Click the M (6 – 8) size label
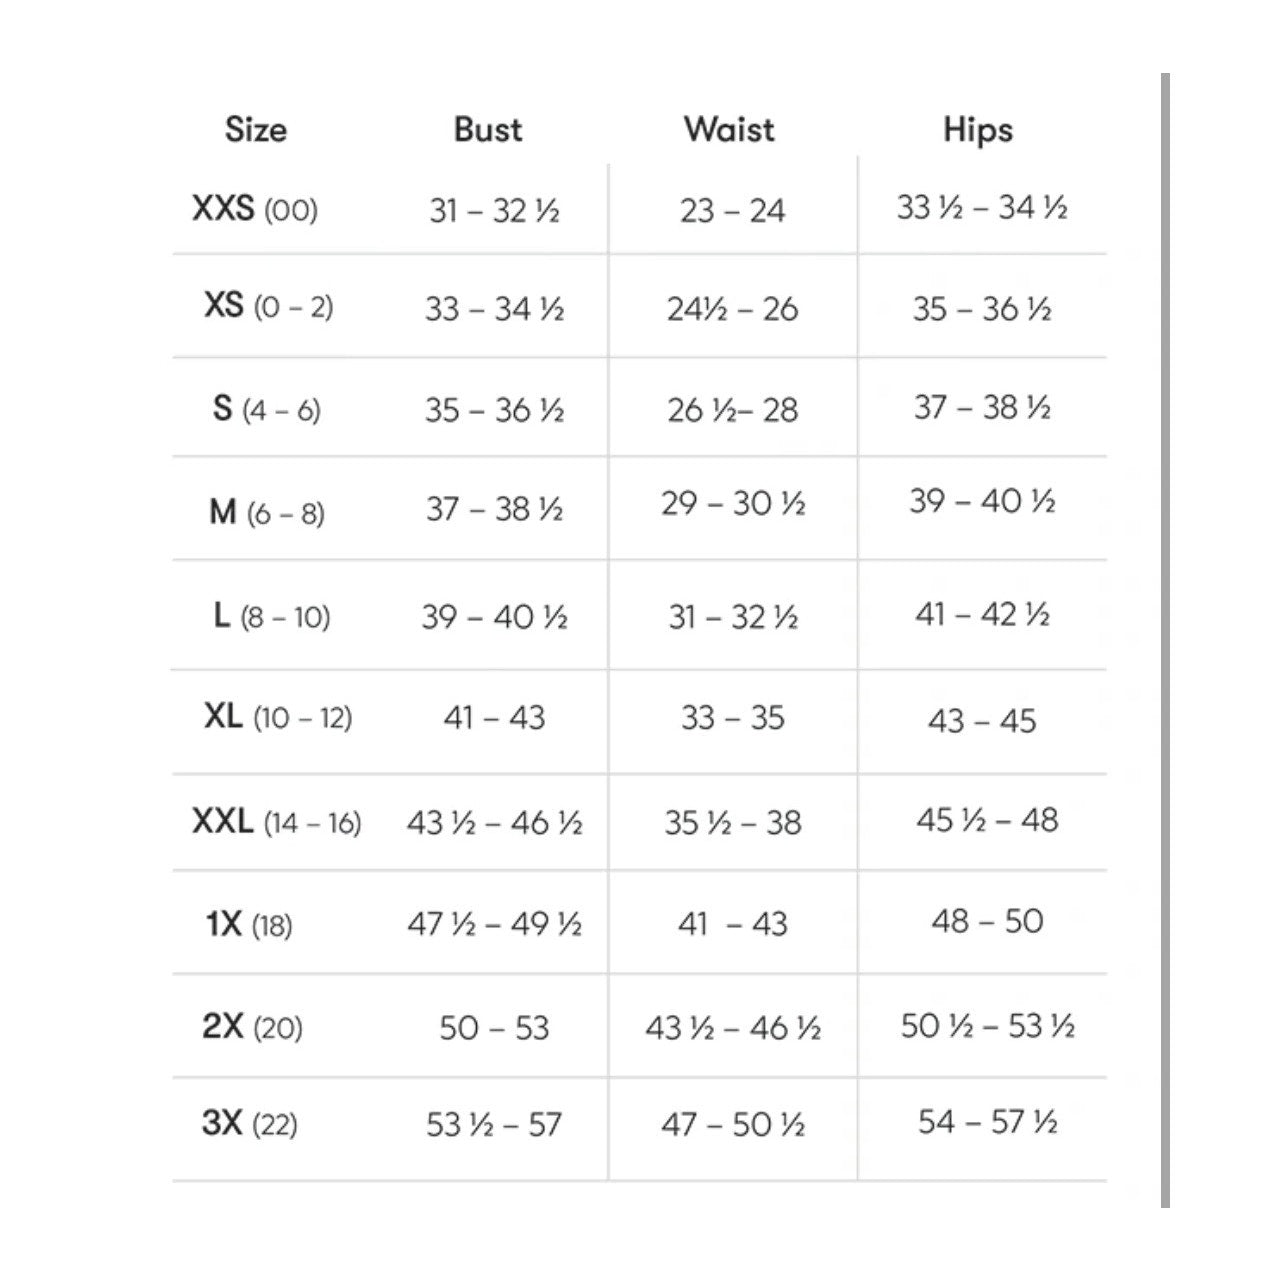Image resolution: width=1281 pixels, height=1281 pixels. 267,512
